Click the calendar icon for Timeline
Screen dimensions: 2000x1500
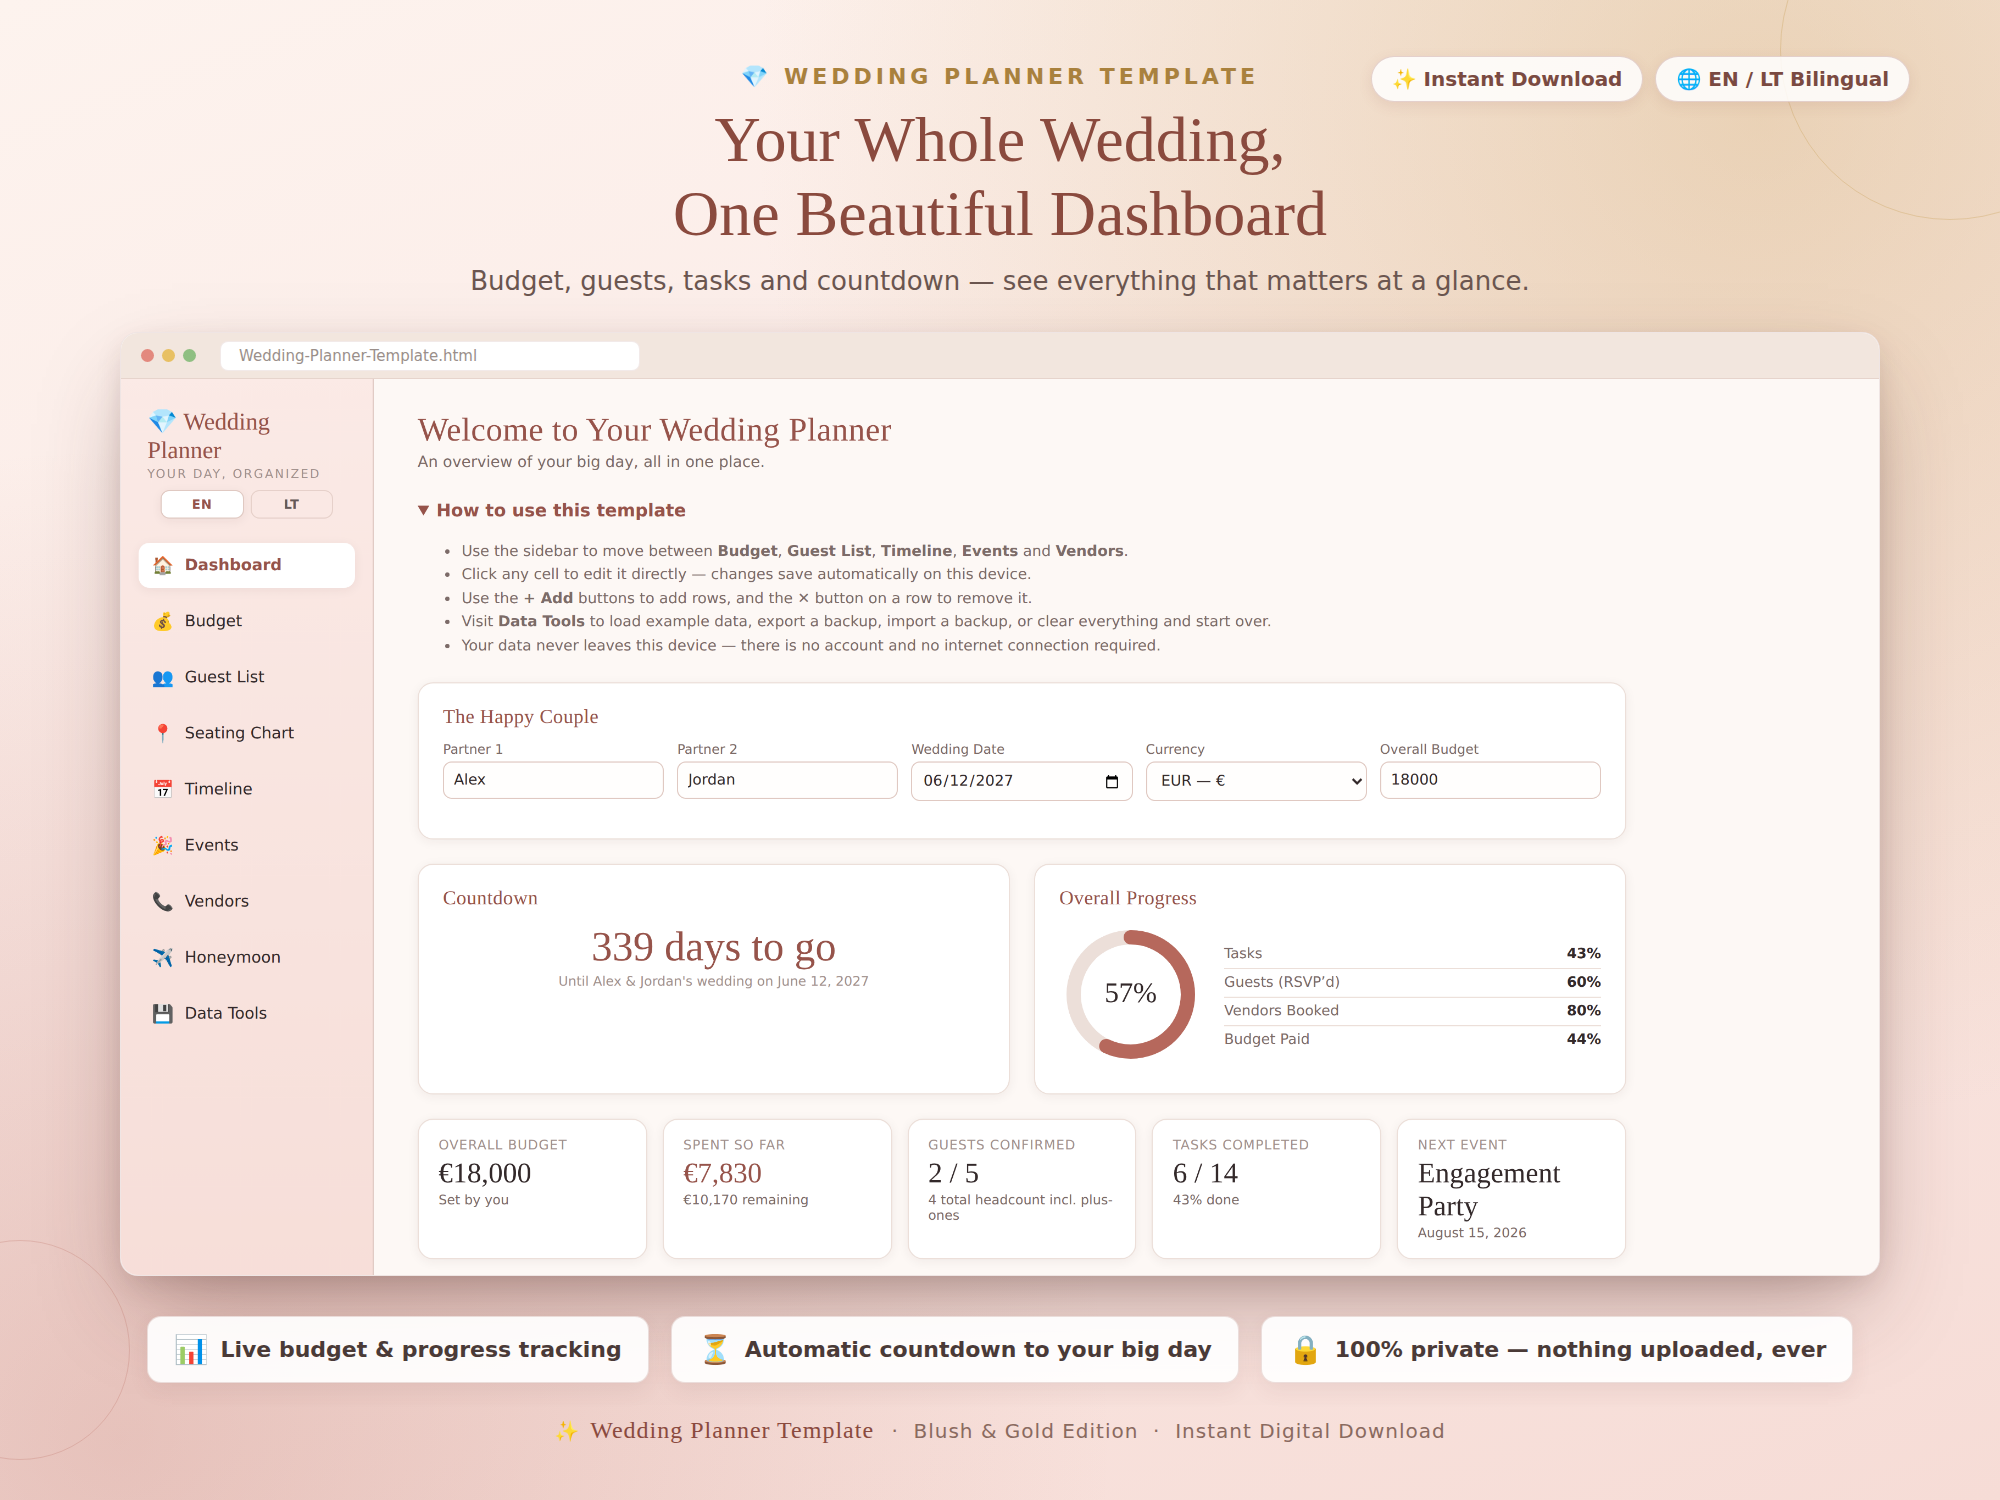tap(162, 789)
